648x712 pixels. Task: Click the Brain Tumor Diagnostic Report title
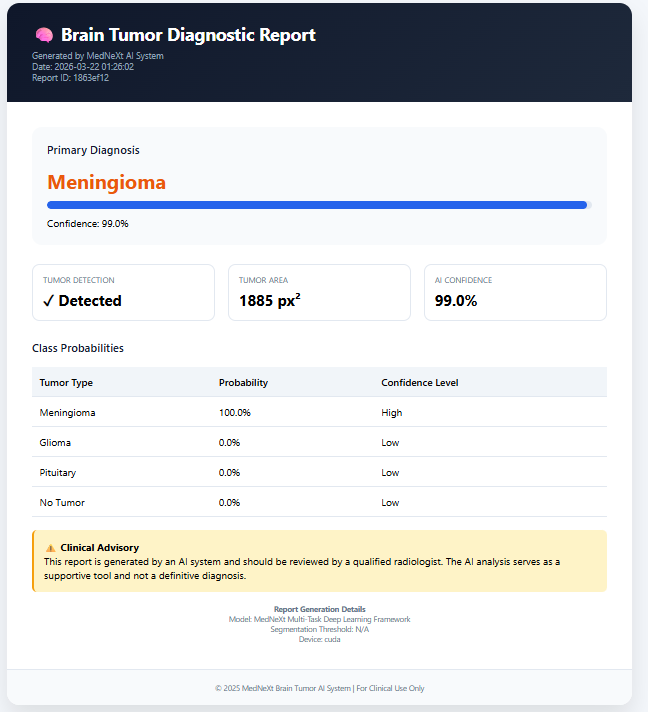188,35
